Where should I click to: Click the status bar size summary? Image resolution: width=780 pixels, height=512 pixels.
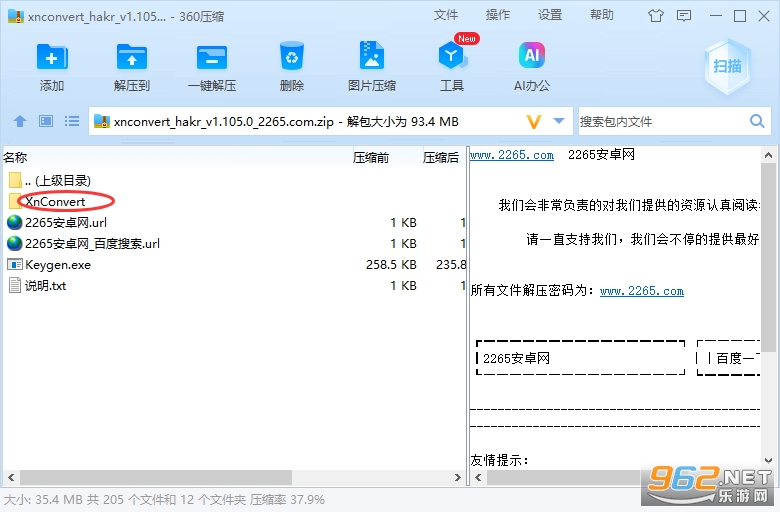click(164, 500)
